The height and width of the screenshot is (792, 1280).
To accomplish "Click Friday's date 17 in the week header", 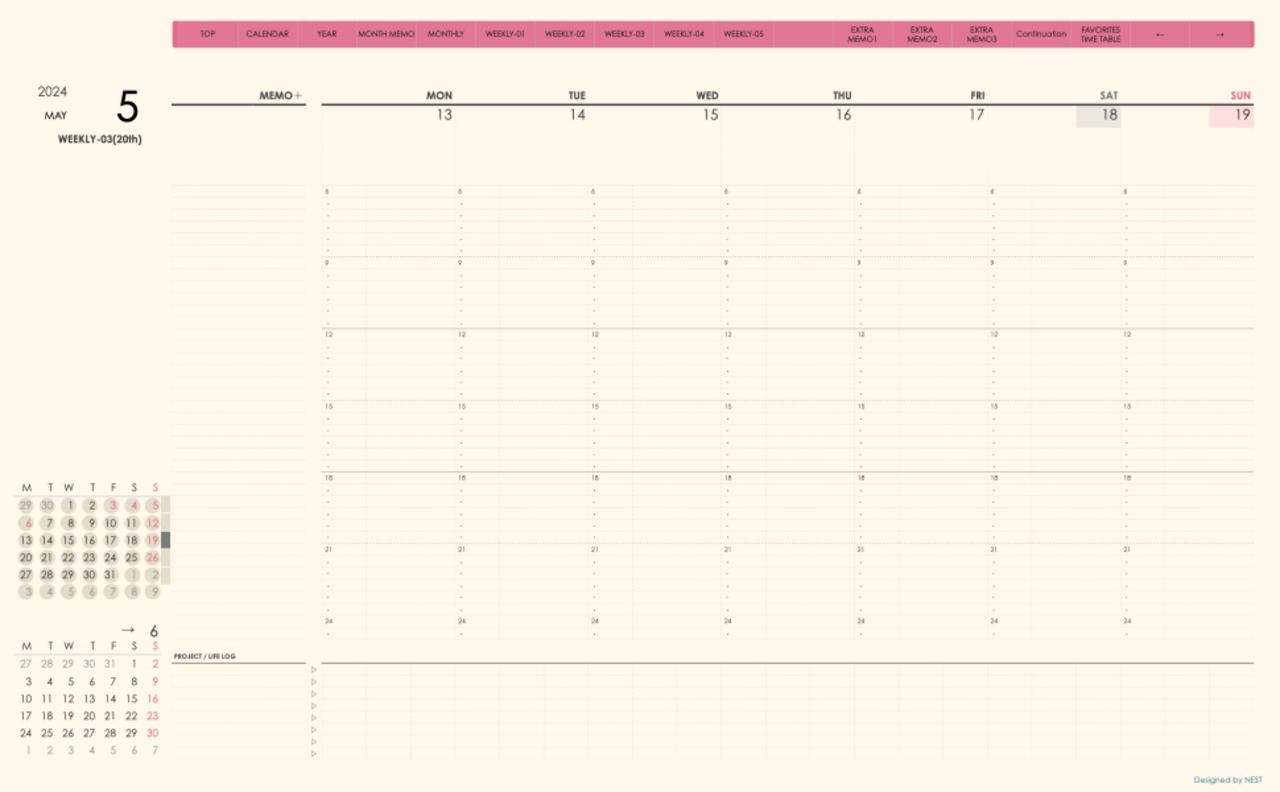I will (x=976, y=115).
